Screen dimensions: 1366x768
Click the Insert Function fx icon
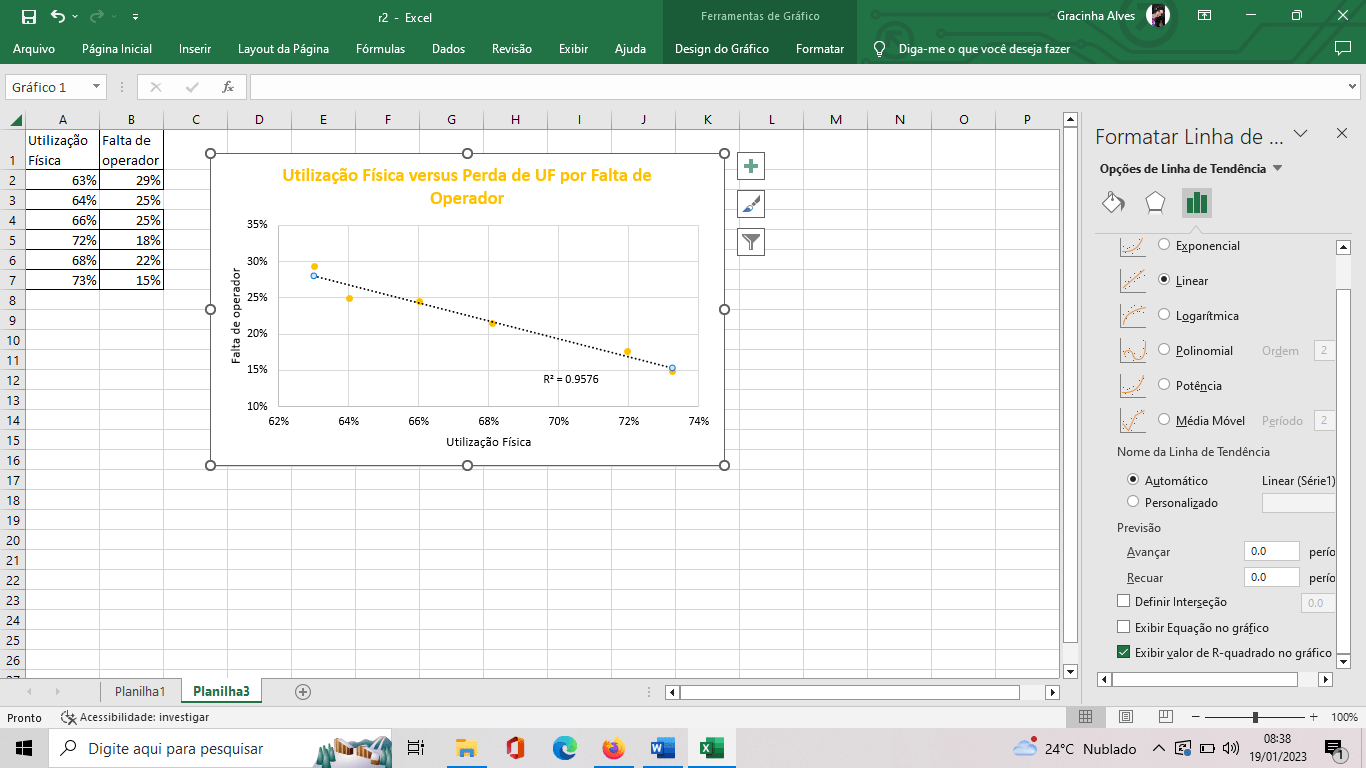[228, 87]
